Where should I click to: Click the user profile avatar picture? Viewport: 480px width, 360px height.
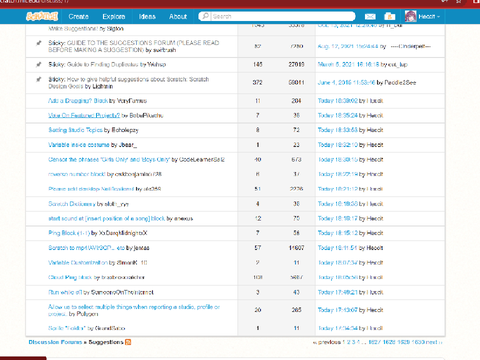tap(410, 16)
